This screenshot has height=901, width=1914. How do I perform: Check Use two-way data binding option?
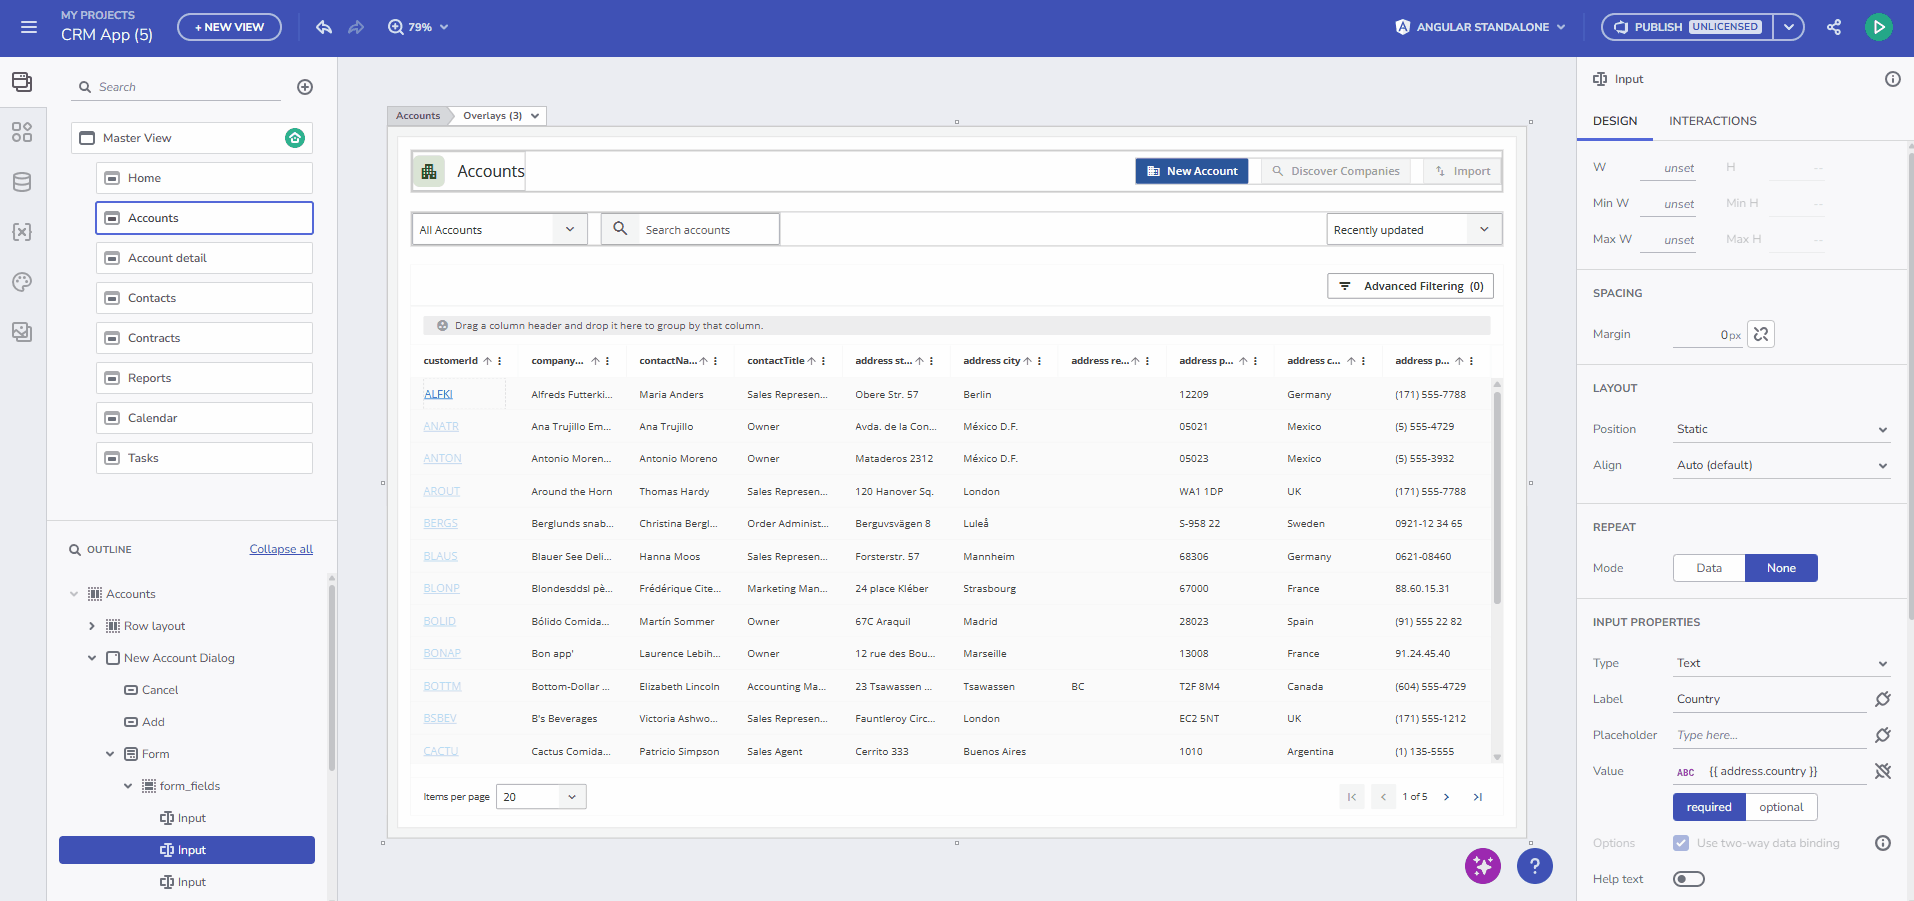pos(1681,842)
